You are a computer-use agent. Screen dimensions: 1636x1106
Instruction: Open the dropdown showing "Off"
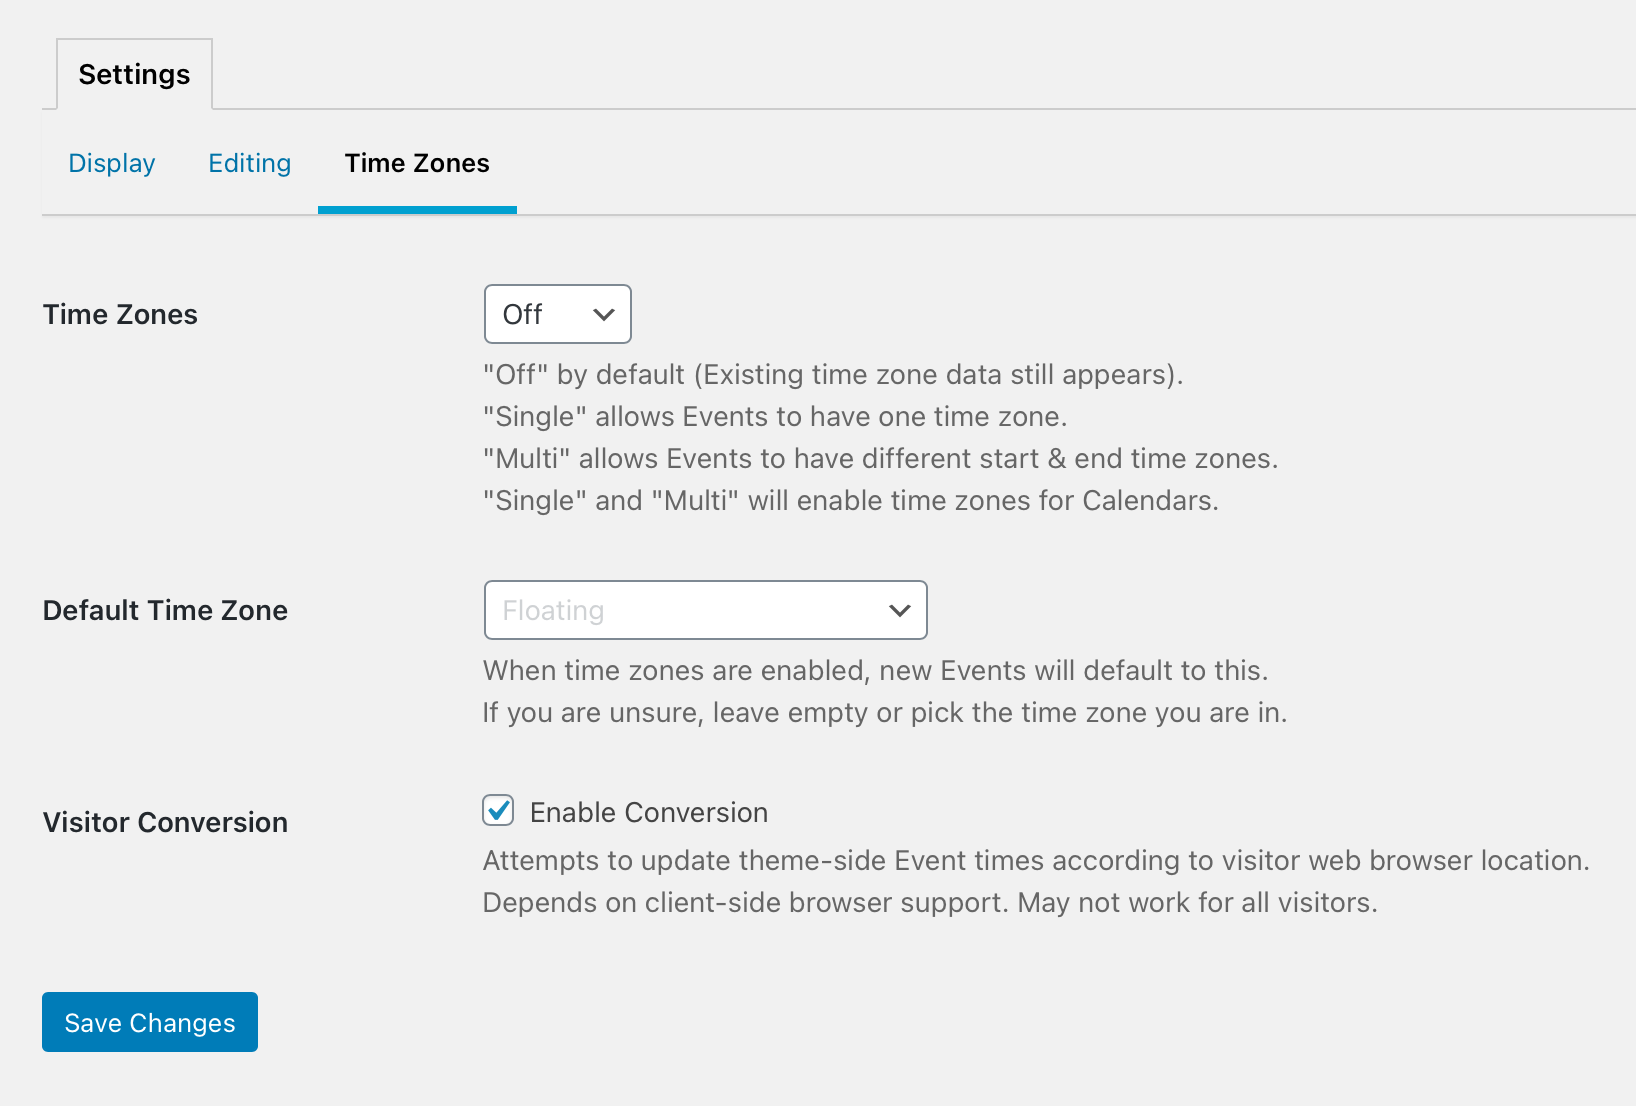tap(557, 314)
